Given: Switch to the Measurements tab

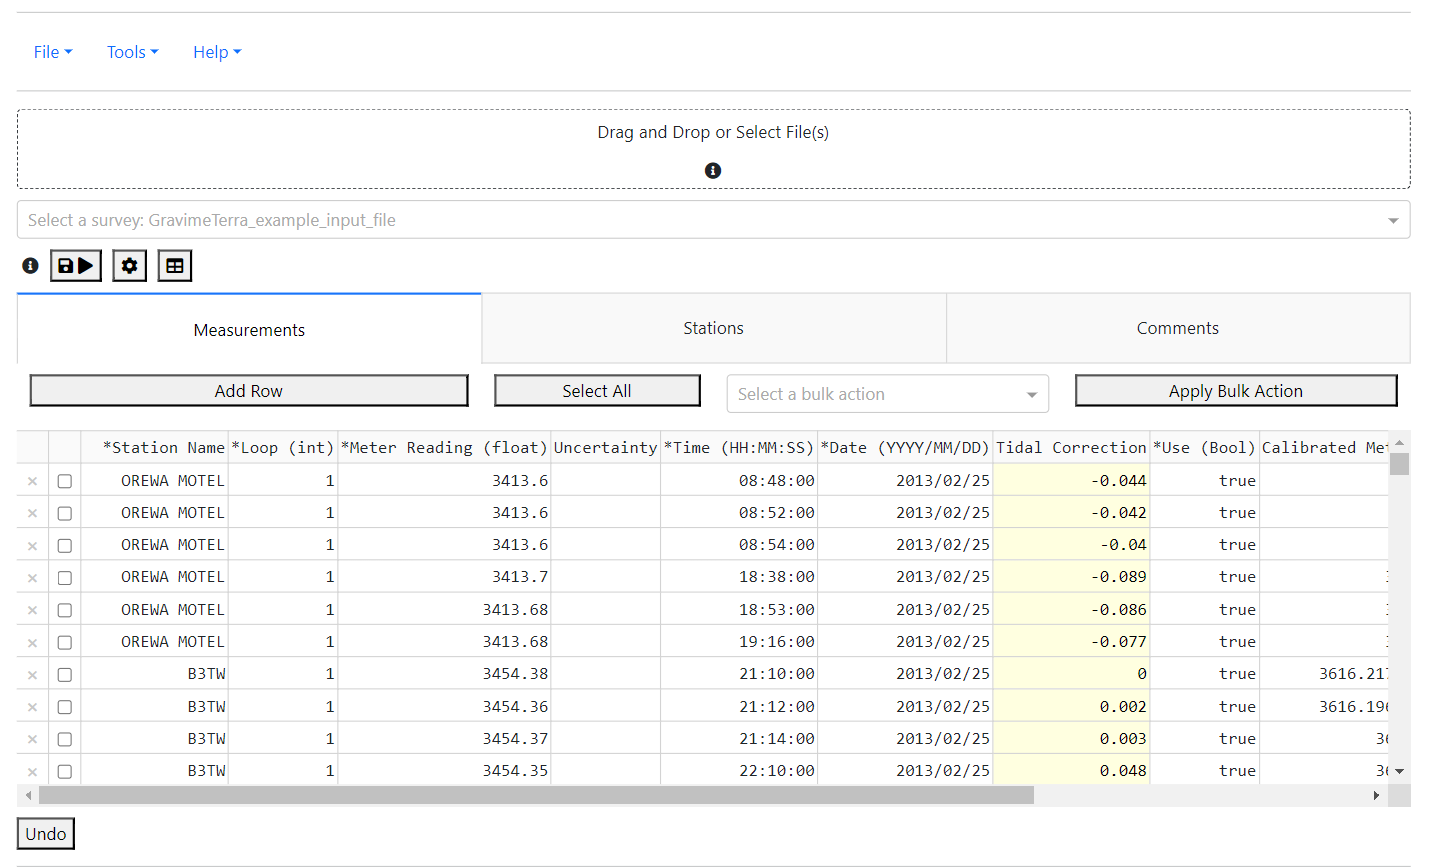Looking at the screenshot, I should click(x=249, y=329).
